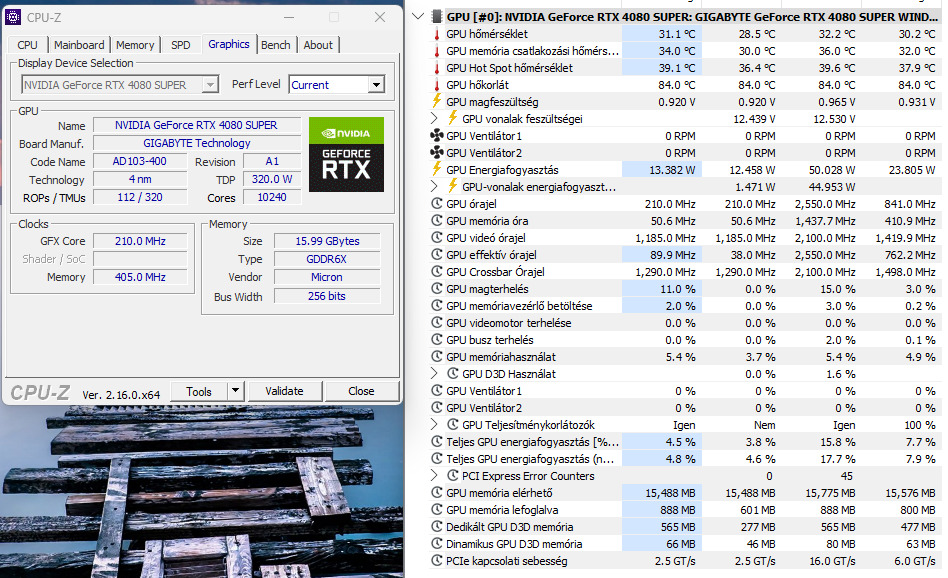The width and height of the screenshot is (948, 578).
Task: Collapse the GPU [#0] NVIDIA GeForce sensor group
Action: tap(418, 16)
